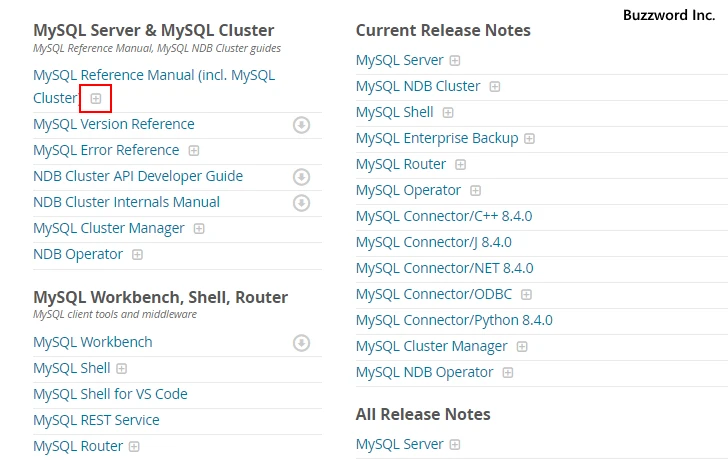The height and width of the screenshot is (460, 728).
Task: Open MySQL Shell for VS Code link
Action: [110, 394]
